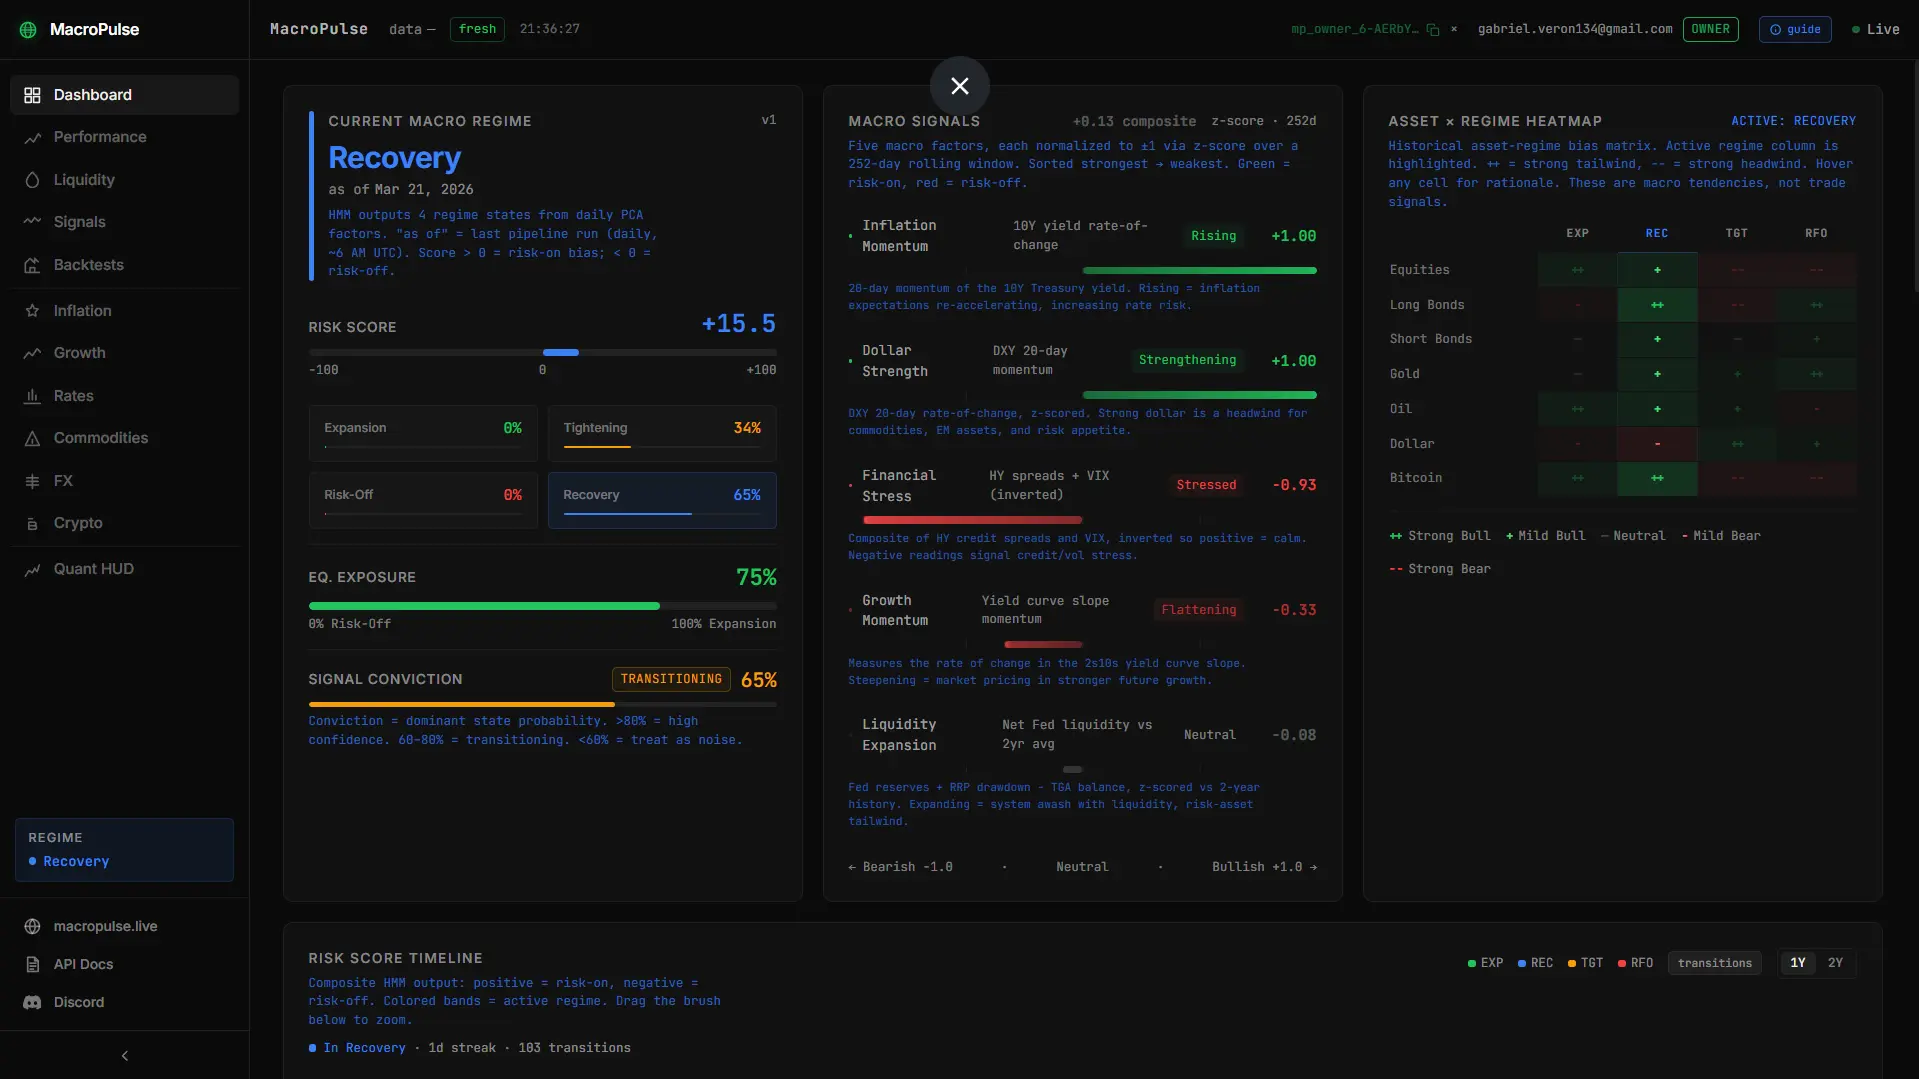This screenshot has width=1919, height=1079.
Task: Click the Signals wave icon
Action: click(x=32, y=222)
